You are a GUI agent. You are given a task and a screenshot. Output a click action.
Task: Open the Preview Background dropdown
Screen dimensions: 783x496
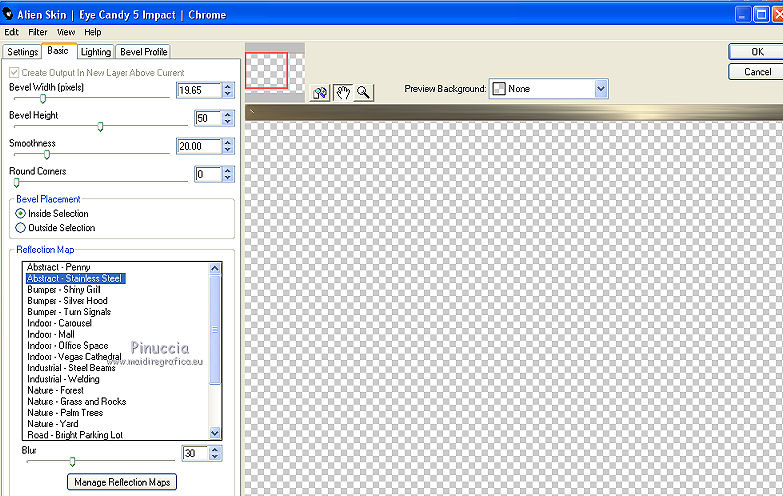point(601,89)
